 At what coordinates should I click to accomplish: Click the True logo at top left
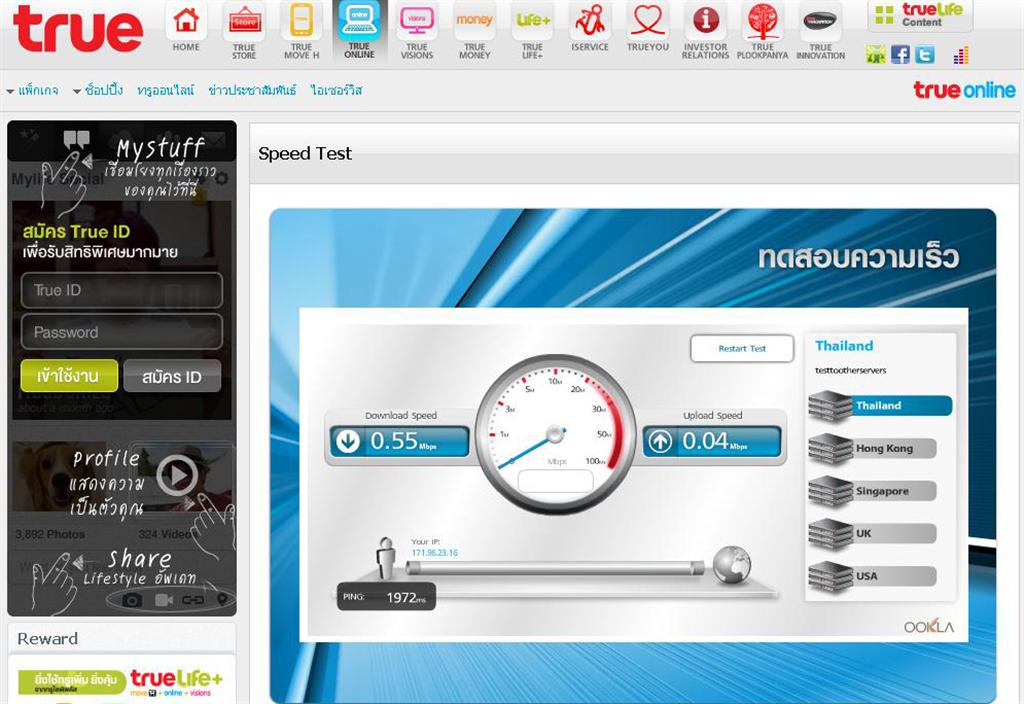[78, 29]
